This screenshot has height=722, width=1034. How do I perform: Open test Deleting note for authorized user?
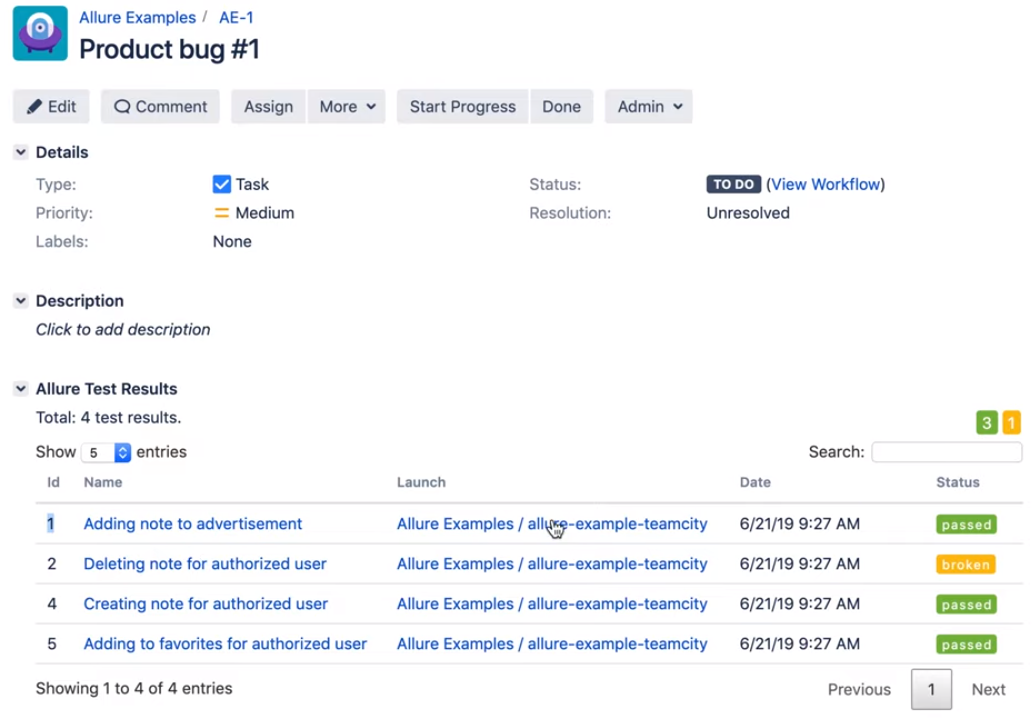205,564
